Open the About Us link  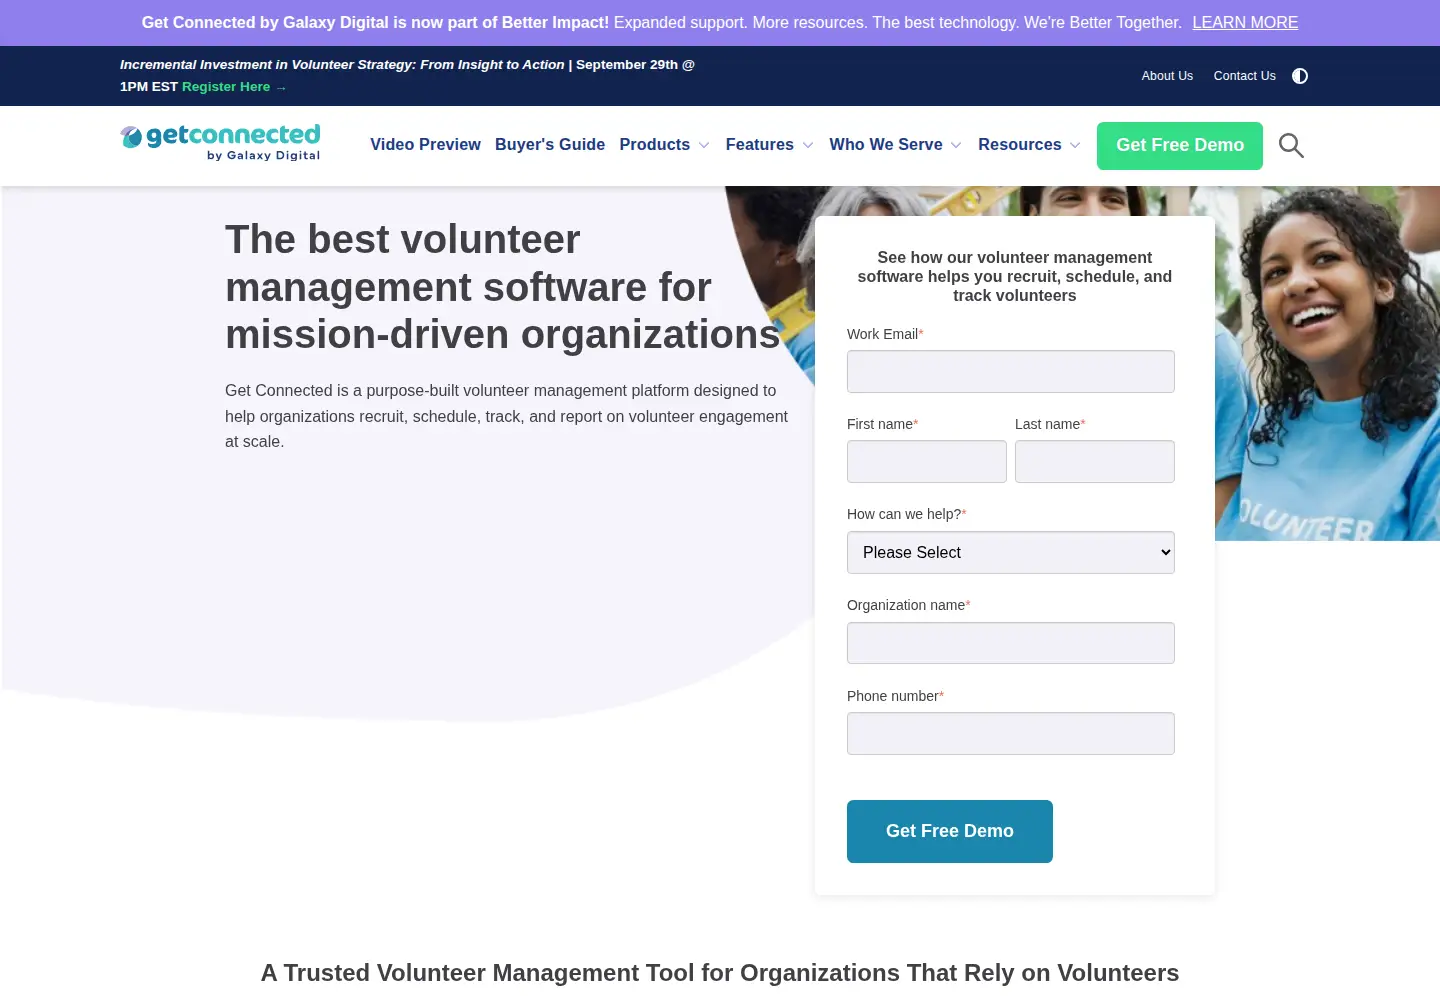tap(1167, 76)
